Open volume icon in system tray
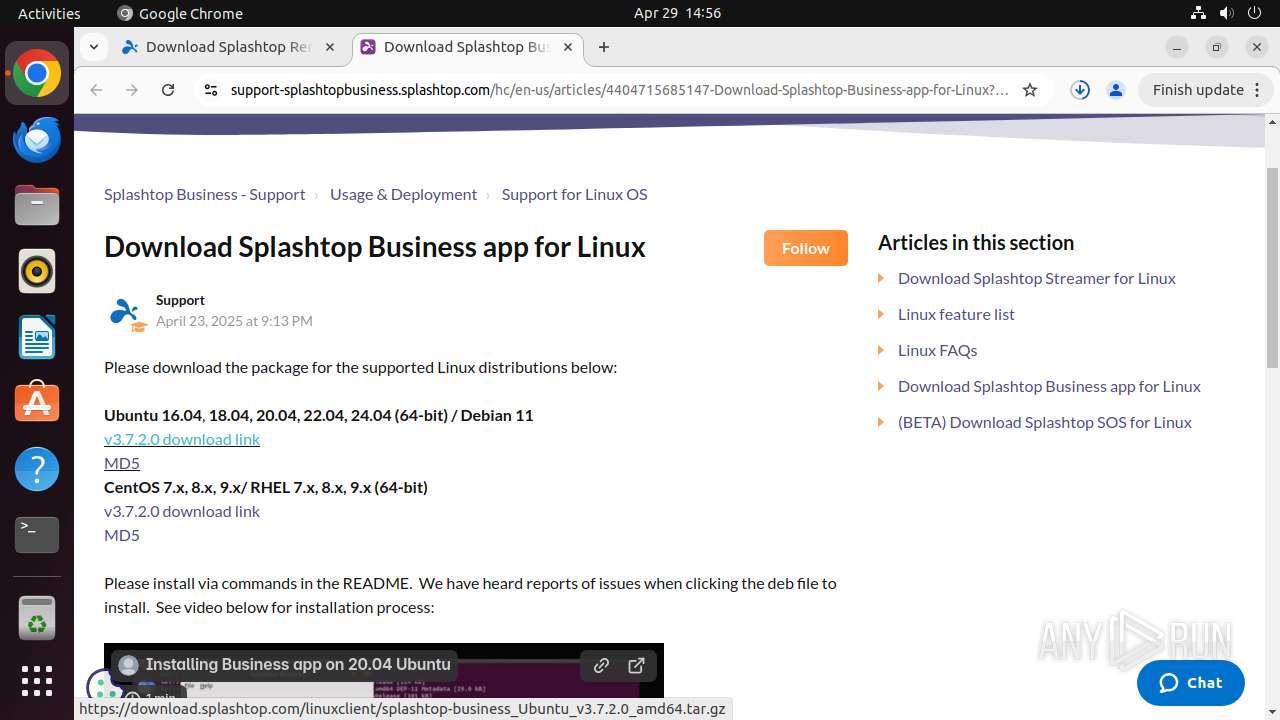This screenshot has height=720, width=1280. (1227, 13)
